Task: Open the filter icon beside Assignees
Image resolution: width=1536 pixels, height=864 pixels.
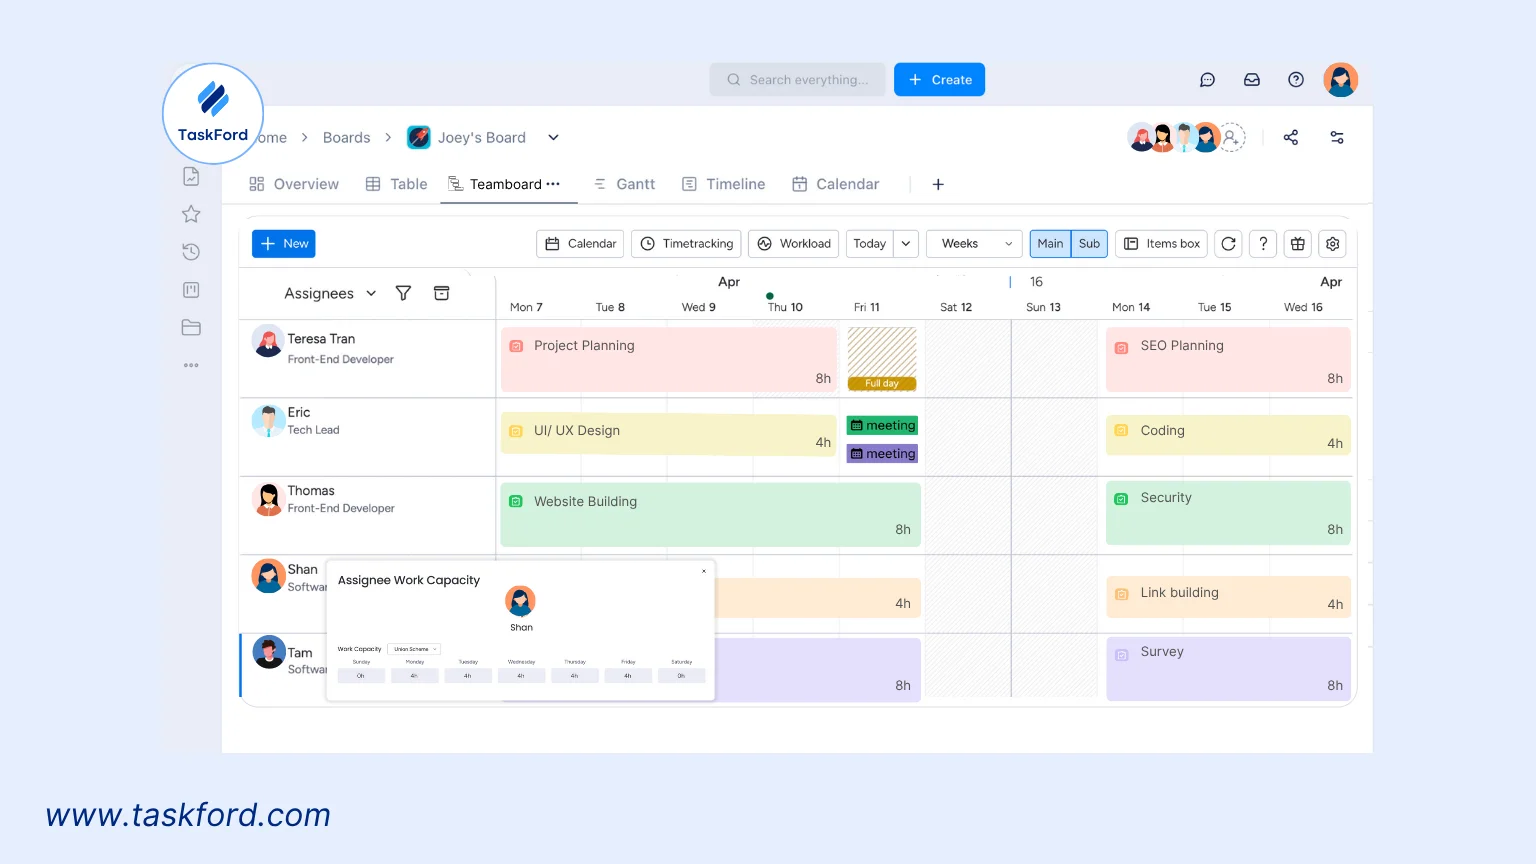Action: 403,293
